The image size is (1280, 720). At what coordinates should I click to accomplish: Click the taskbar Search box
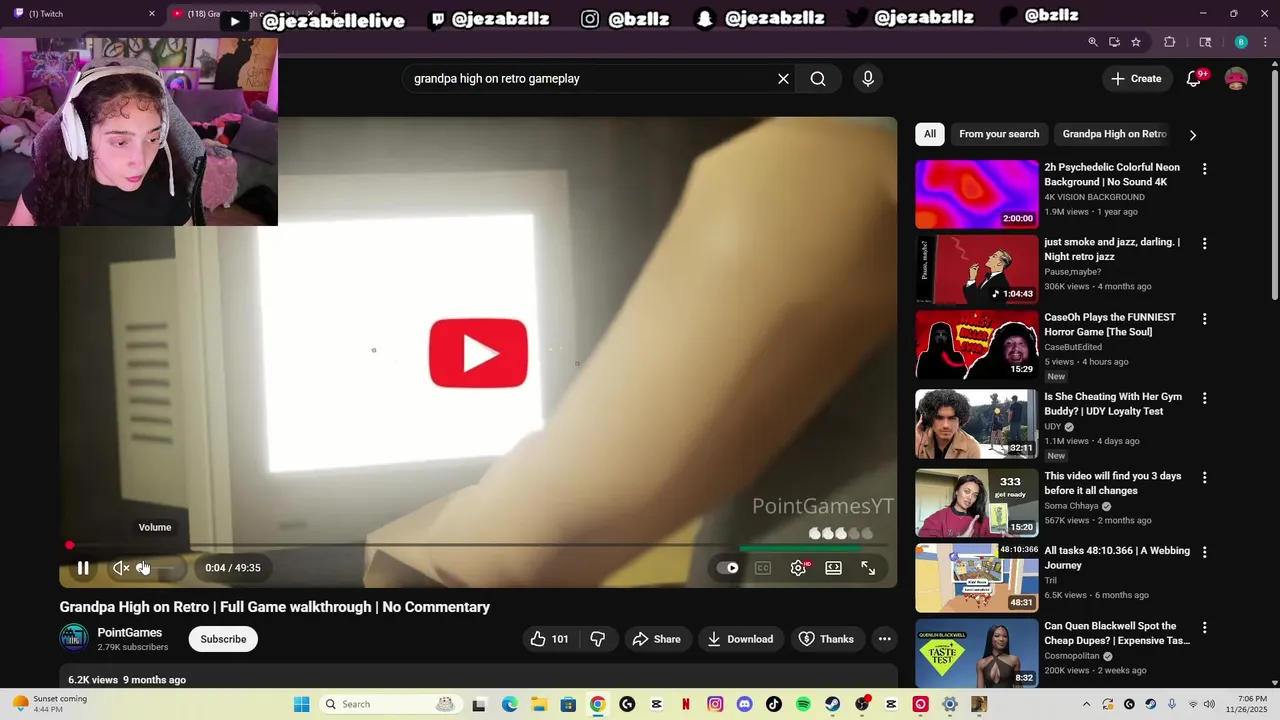click(390, 704)
